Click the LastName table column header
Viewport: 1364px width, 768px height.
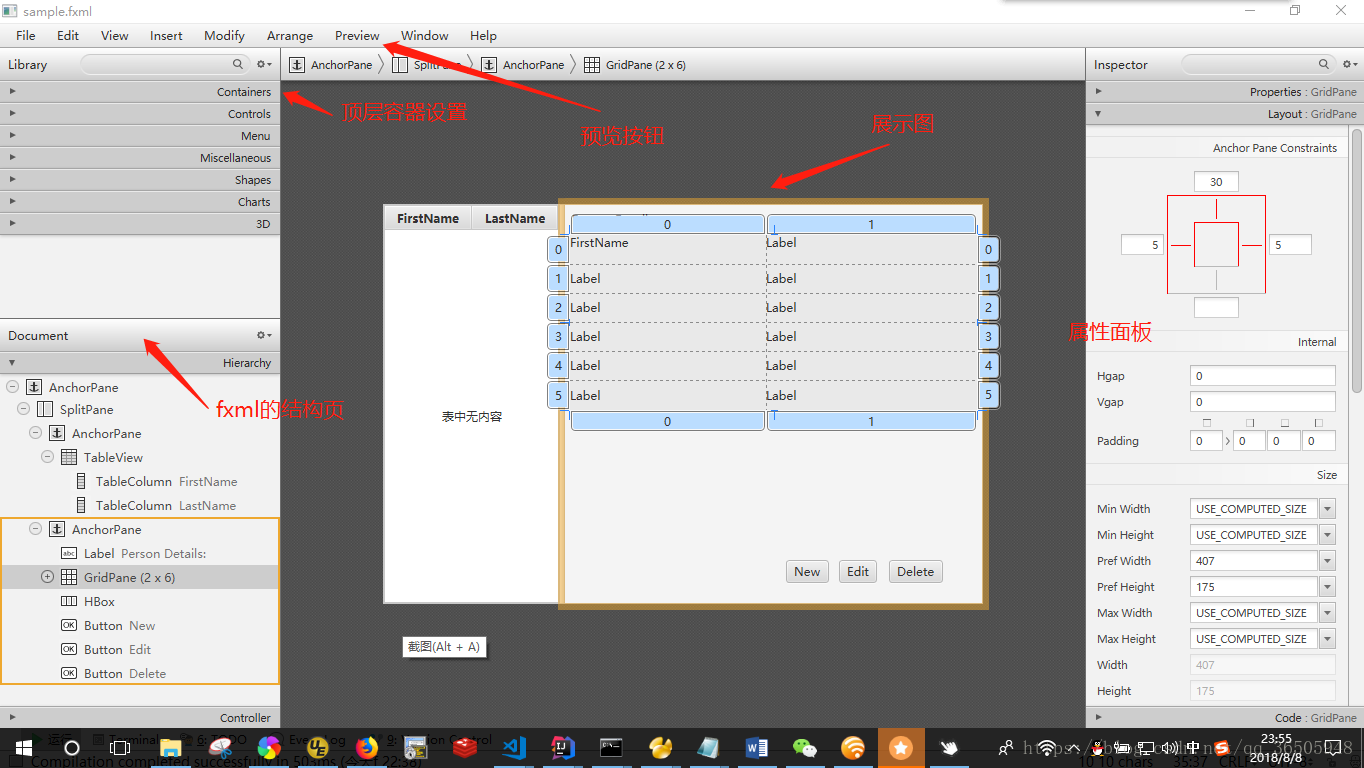pos(515,218)
